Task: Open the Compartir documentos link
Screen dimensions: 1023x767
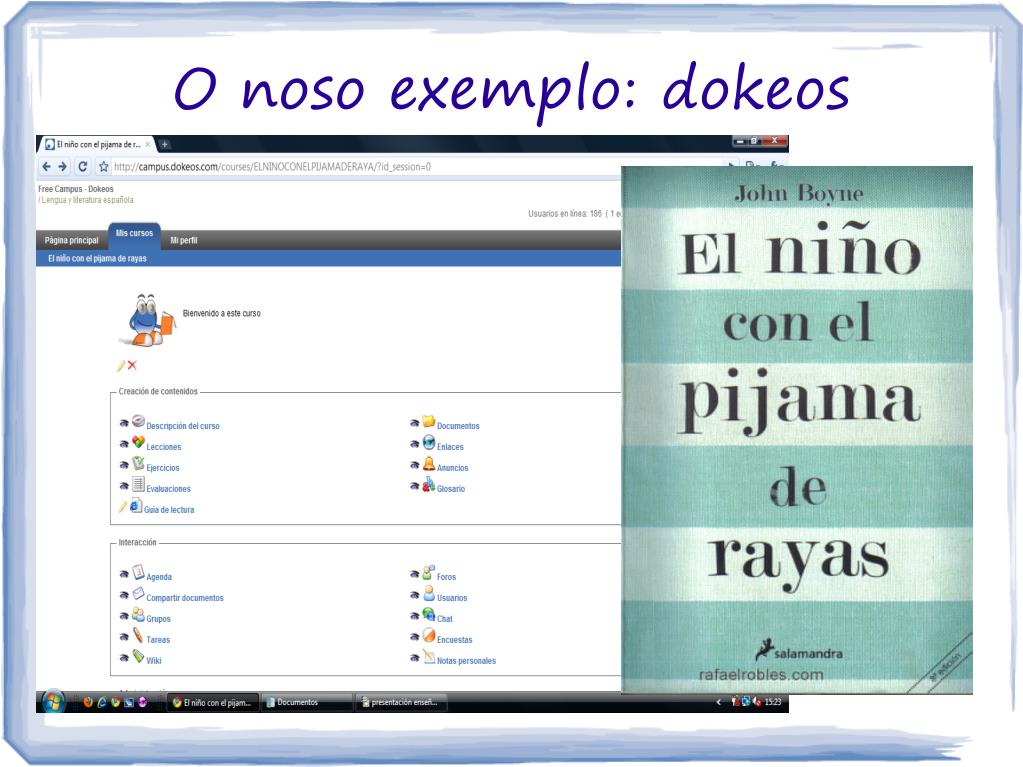Action: tap(185, 598)
